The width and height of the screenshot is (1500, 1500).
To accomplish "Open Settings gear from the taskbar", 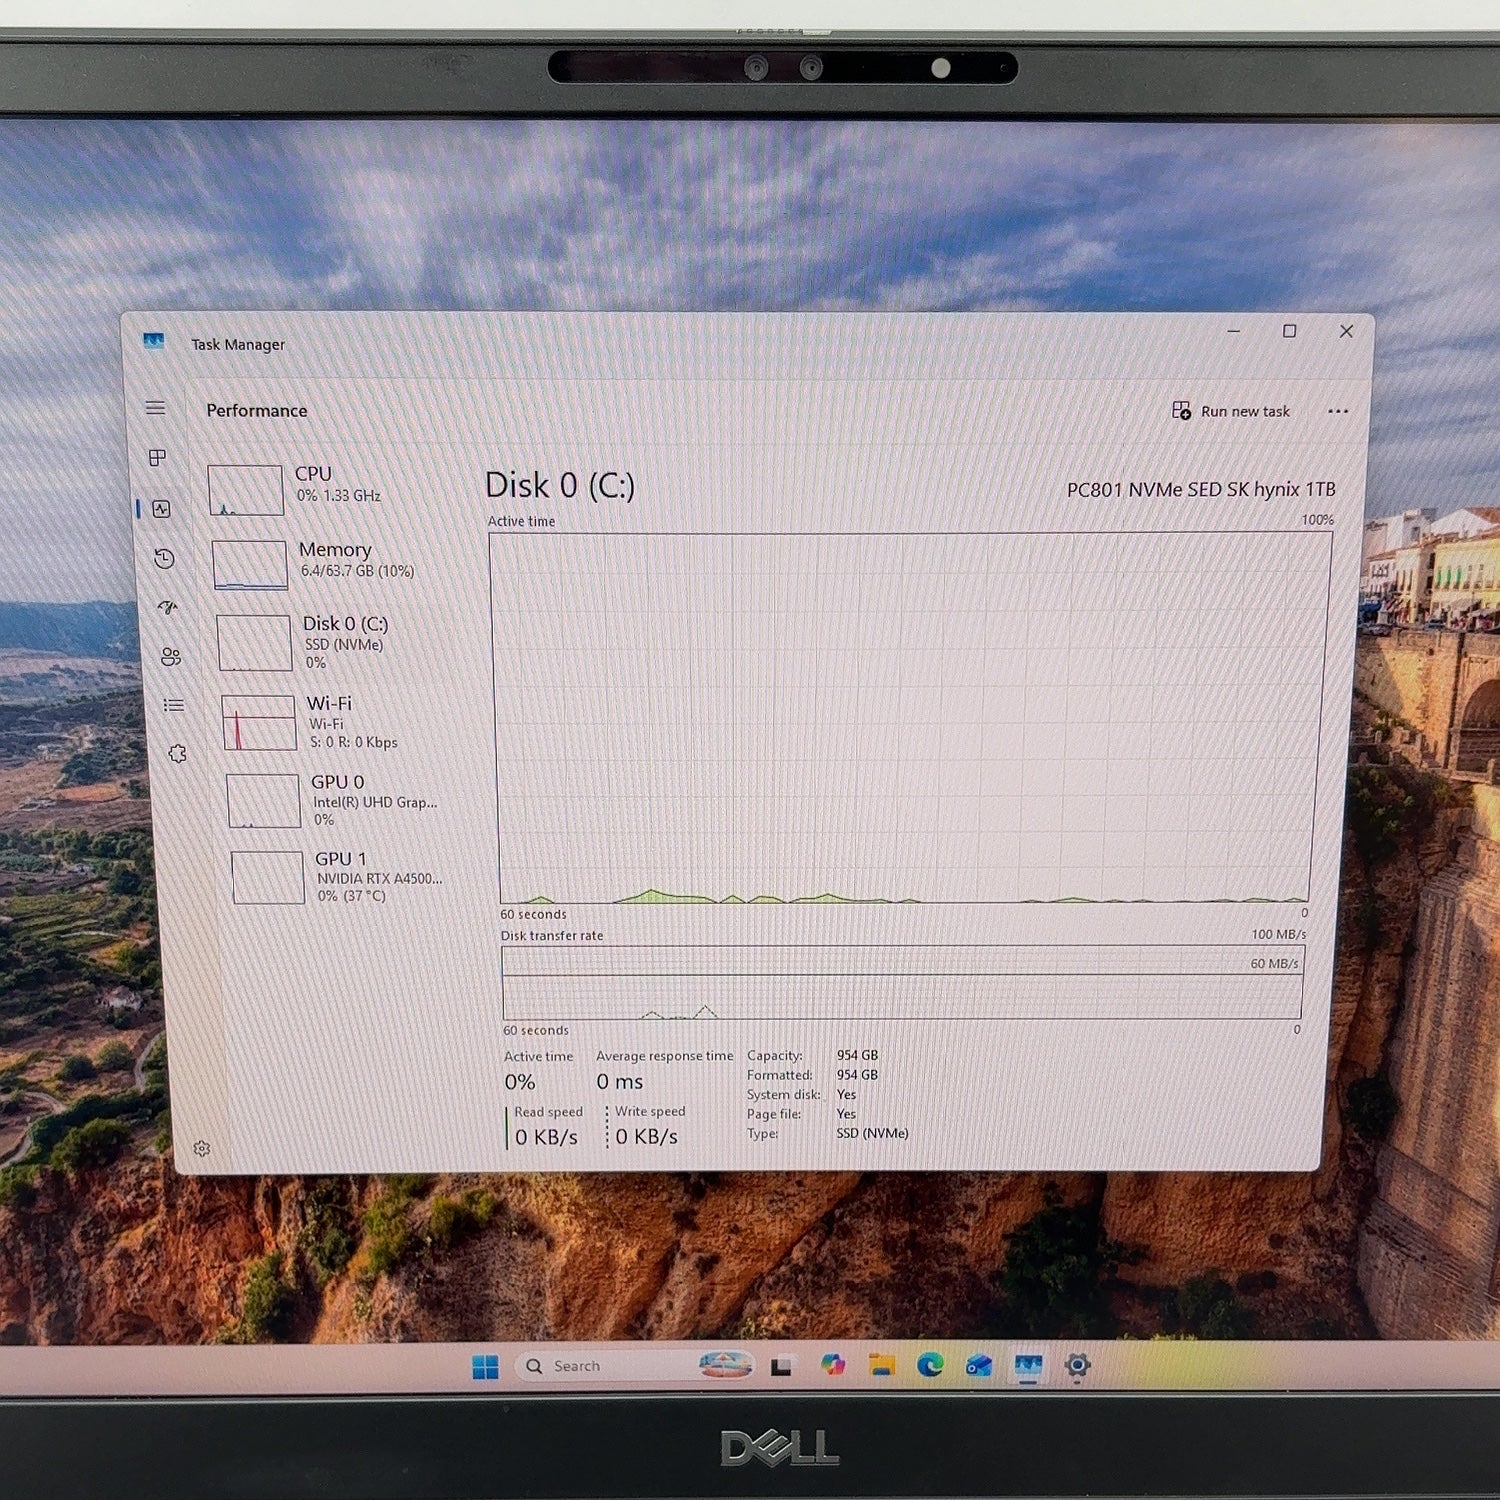I will pos(1077,1365).
